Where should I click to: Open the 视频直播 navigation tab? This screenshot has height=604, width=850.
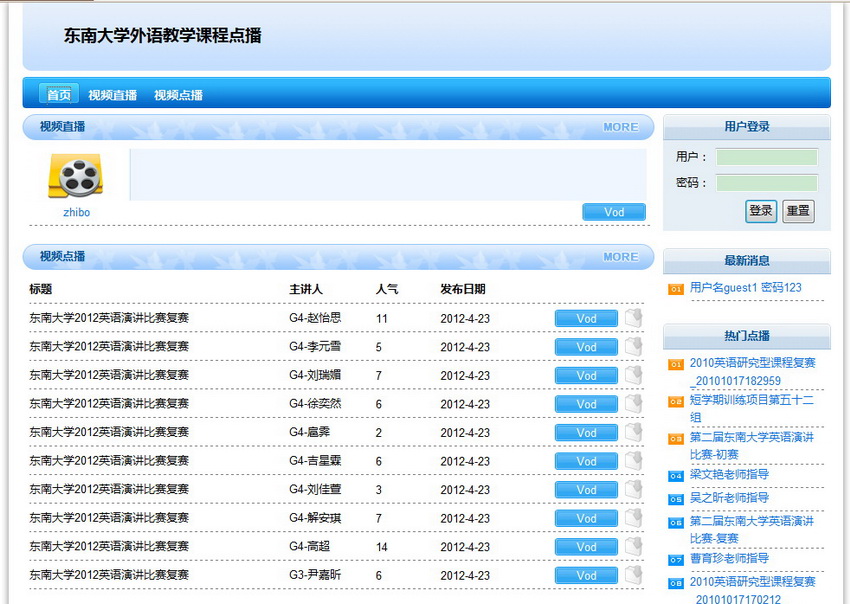(x=113, y=95)
